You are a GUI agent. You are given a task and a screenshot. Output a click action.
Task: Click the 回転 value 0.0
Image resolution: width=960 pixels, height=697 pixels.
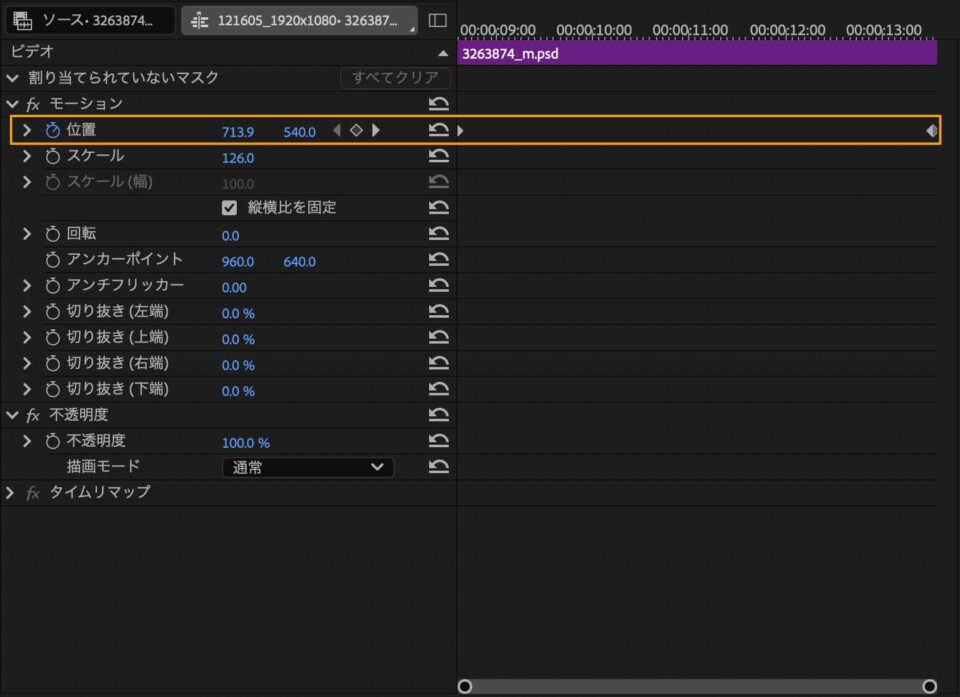(230, 236)
